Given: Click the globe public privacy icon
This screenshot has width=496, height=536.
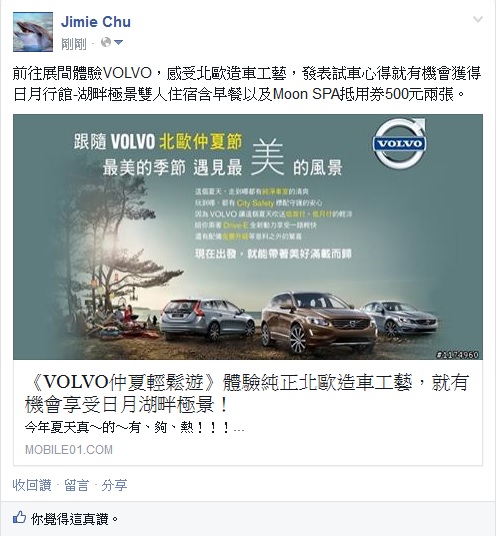Looking at the screenshot, I should click(x=106, y=42).
